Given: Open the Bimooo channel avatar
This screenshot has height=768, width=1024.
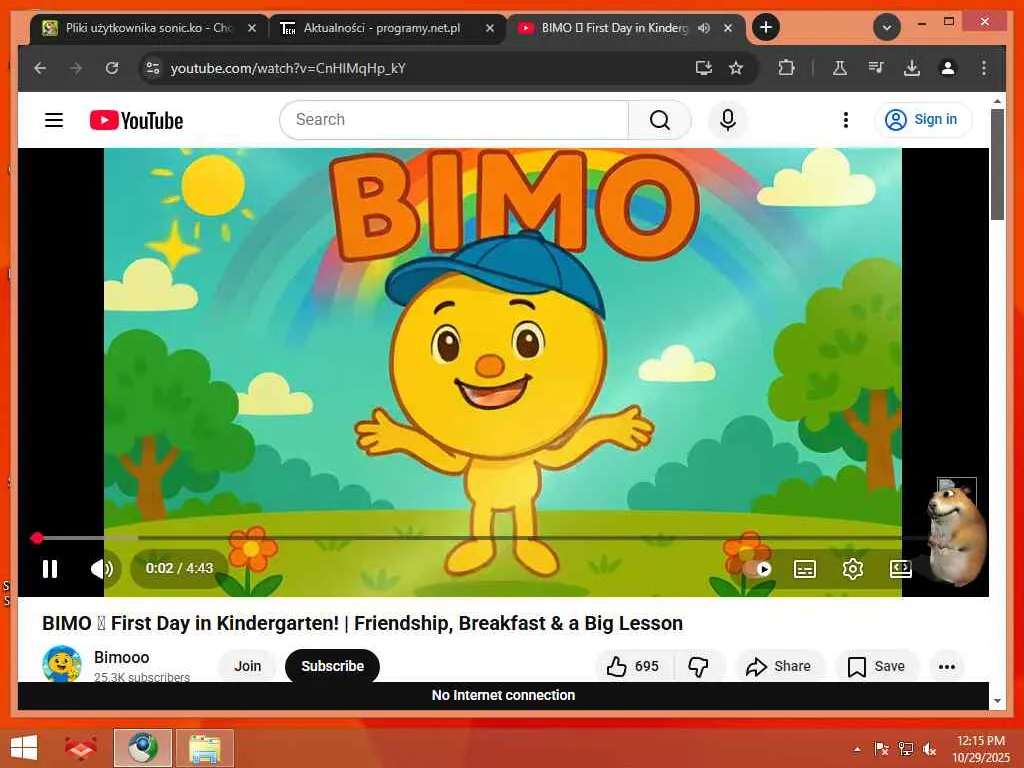Looking at the screenshot, I should 61,664.
